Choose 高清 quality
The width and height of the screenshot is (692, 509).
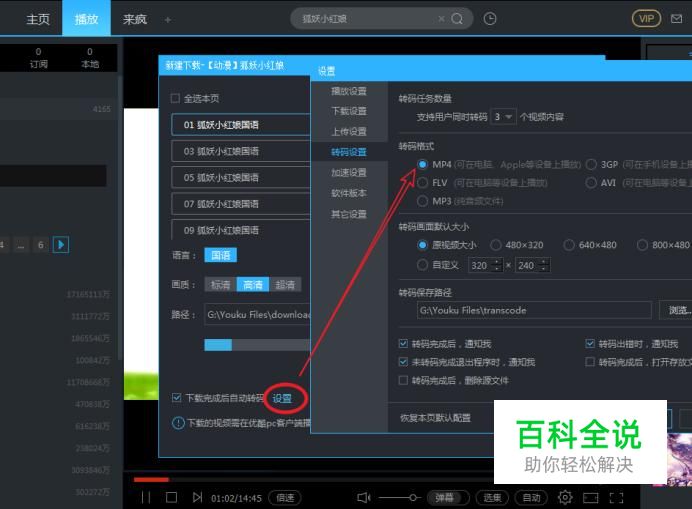253,285
